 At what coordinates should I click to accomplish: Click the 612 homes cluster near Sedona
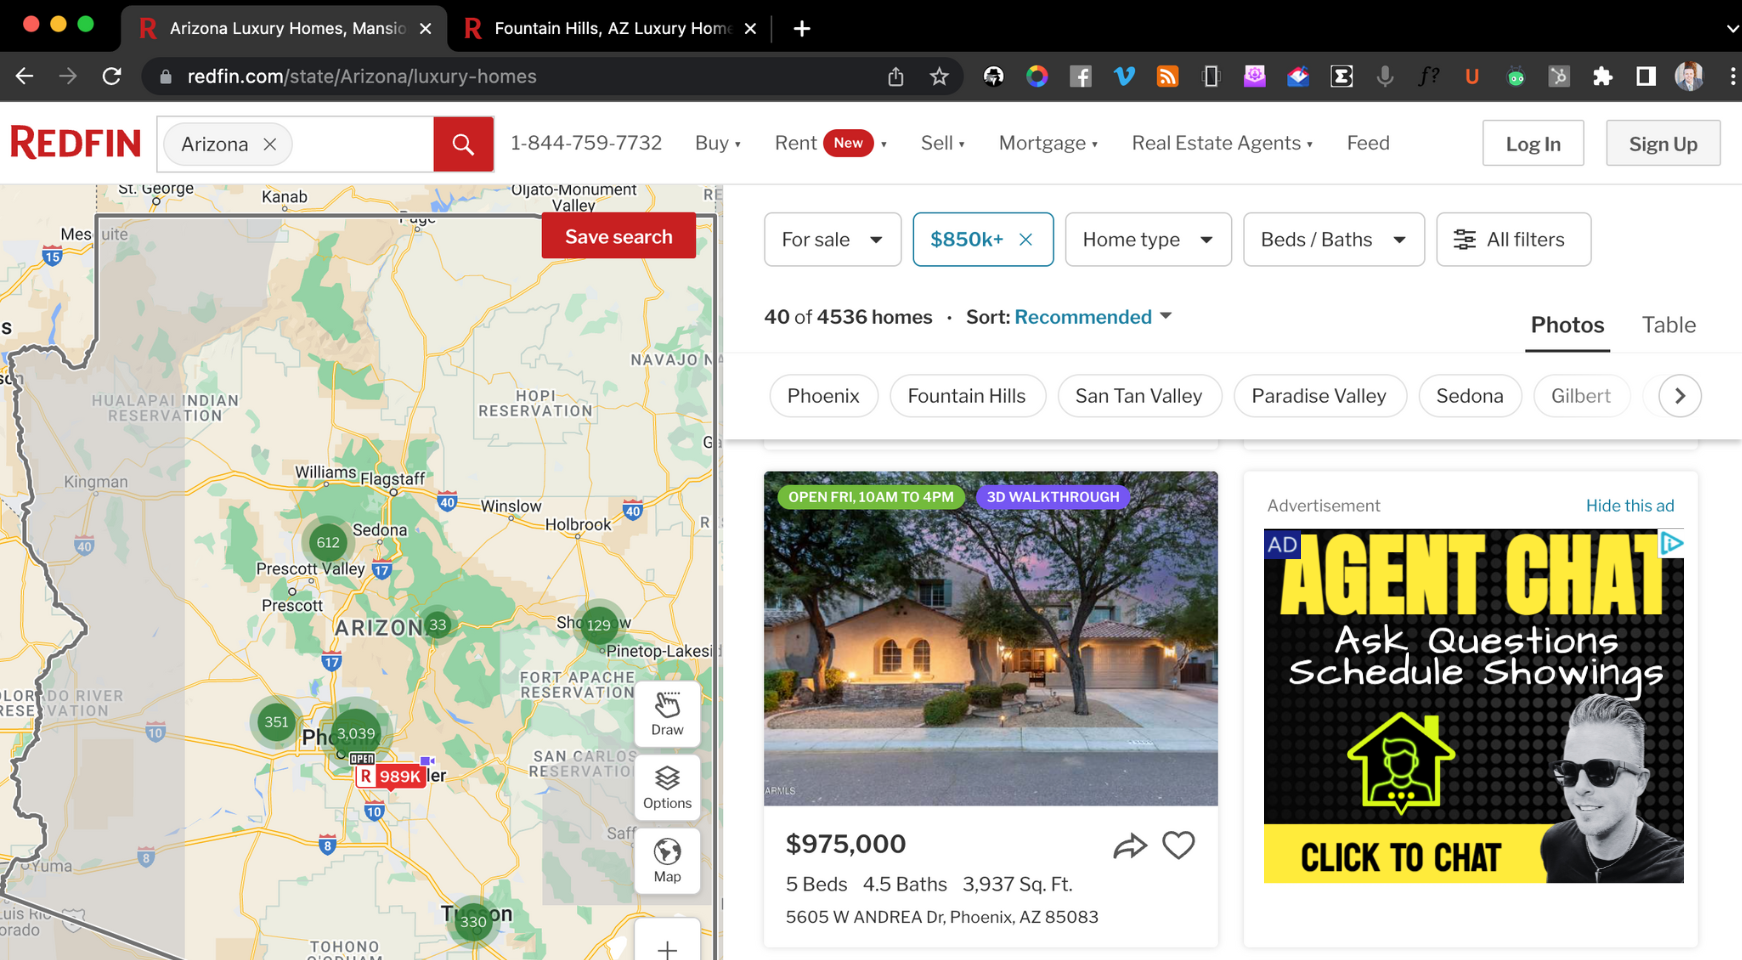click(328, 542)
